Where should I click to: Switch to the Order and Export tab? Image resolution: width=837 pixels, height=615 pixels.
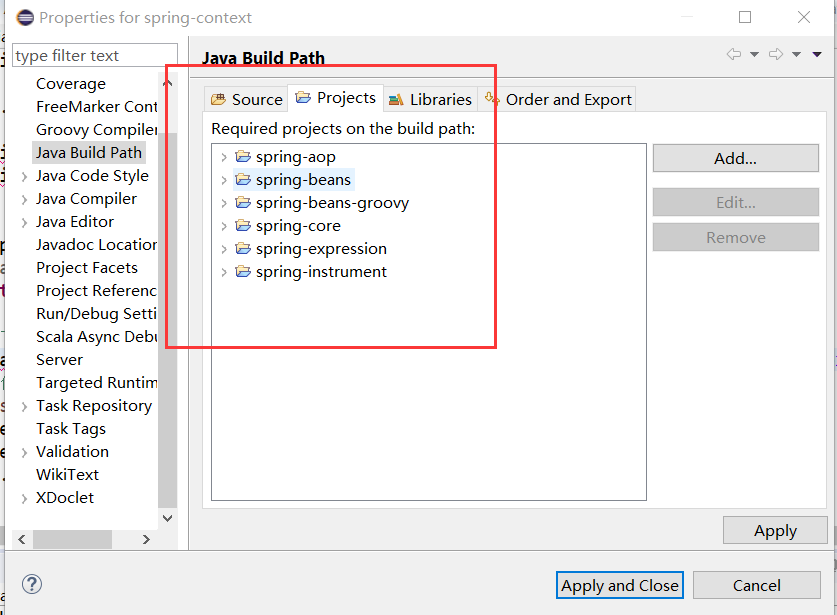(x=557, y=99)
